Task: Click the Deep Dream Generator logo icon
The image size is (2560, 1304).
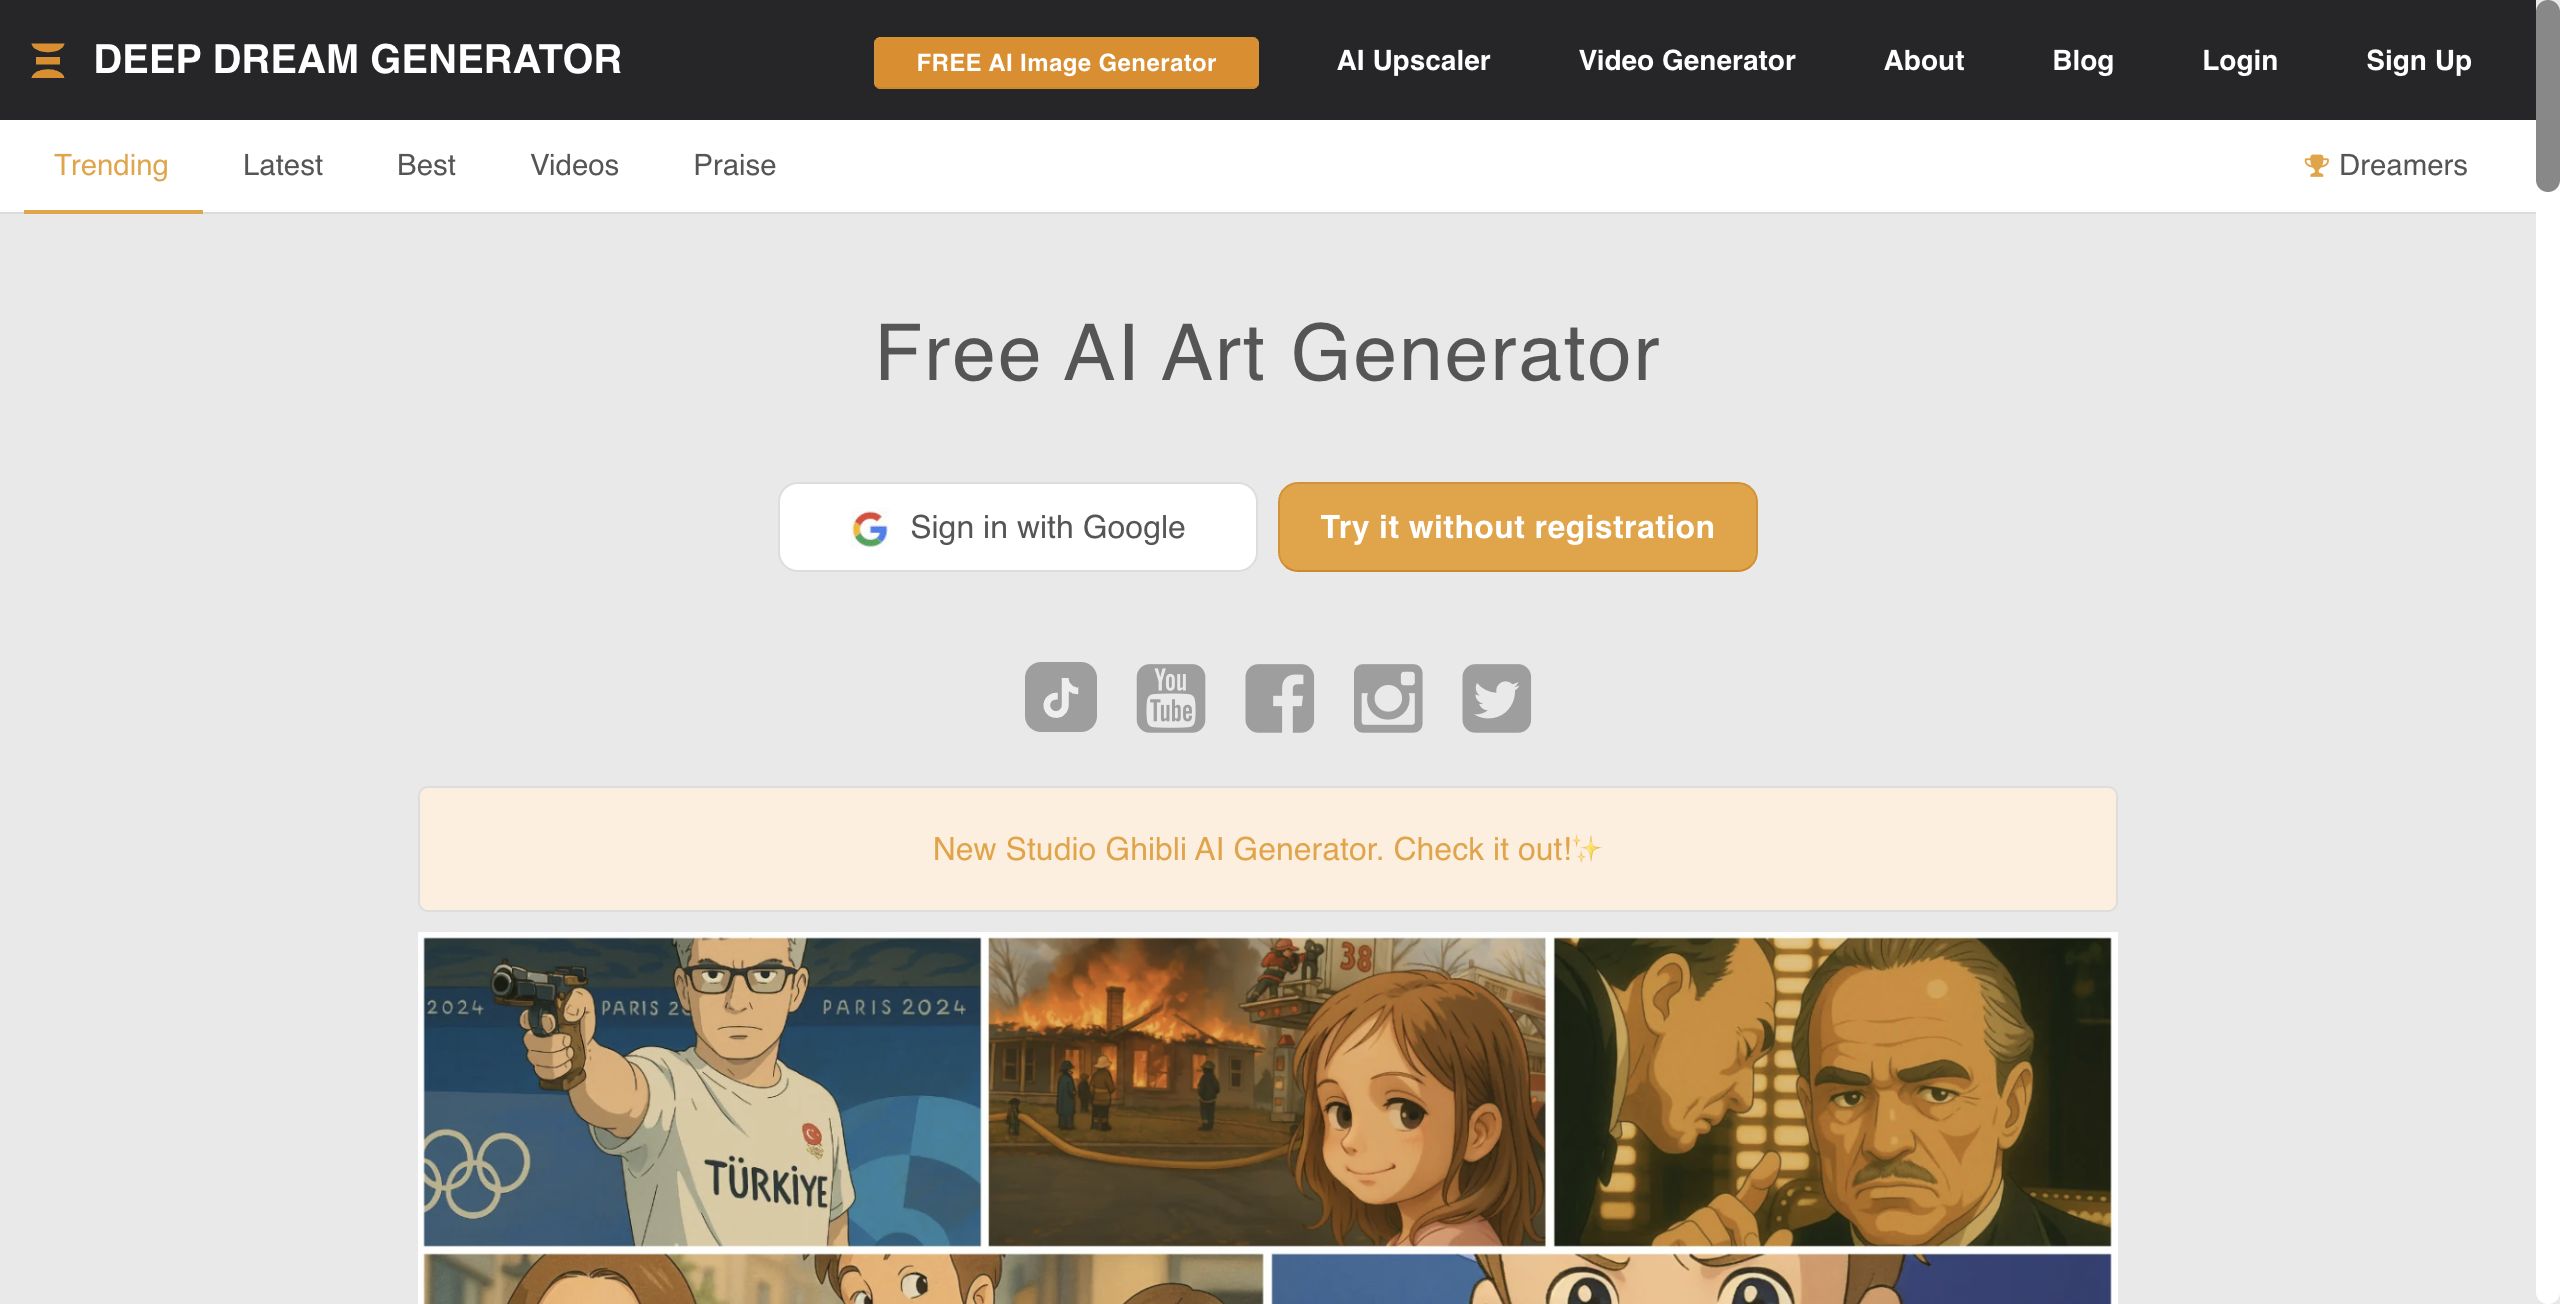Action: pyautogui.click(x=48, y=60)
